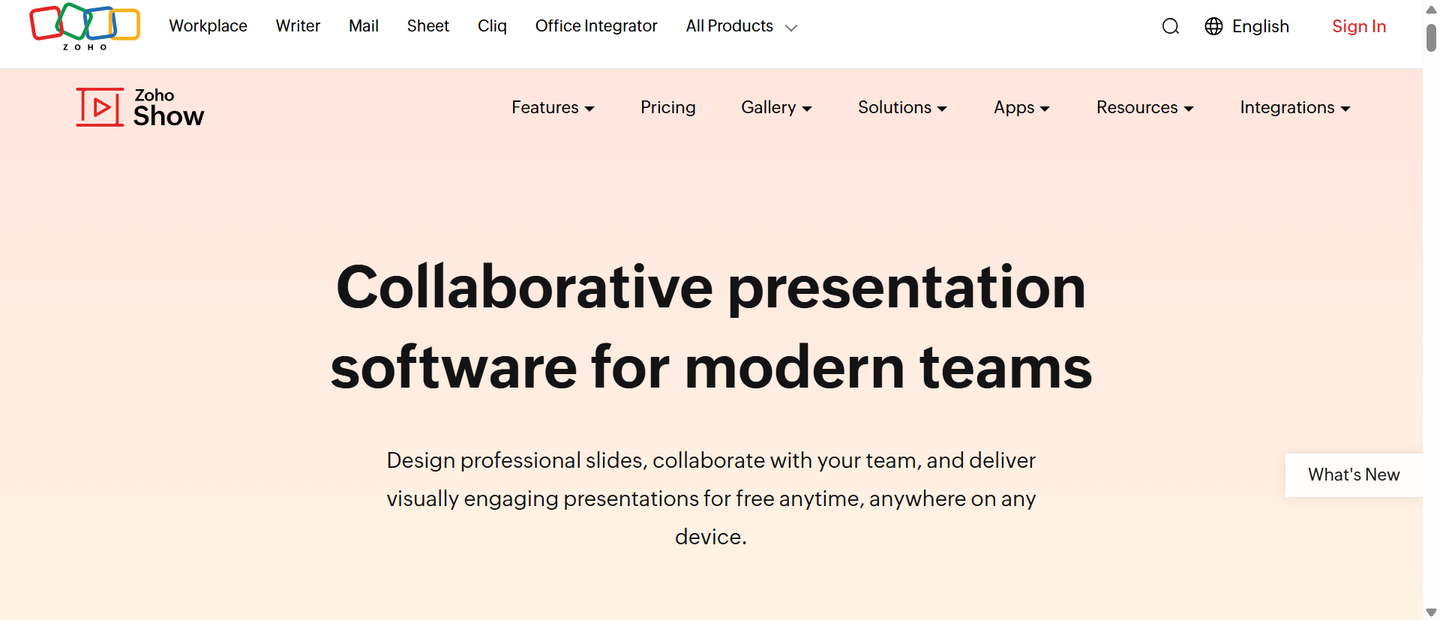Select the English language option
This screenshot has width=1440, height=620.
pos(1260,26)
